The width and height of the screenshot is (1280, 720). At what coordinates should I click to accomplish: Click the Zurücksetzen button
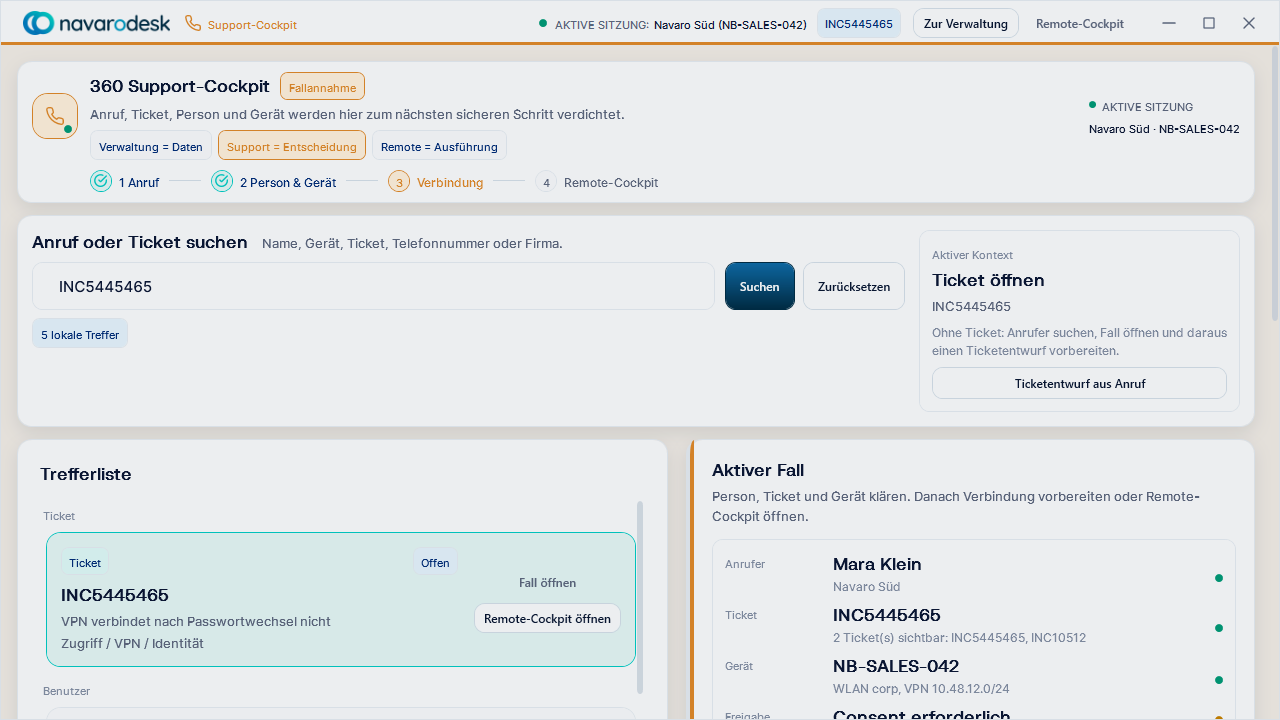(x=854, y=286)
